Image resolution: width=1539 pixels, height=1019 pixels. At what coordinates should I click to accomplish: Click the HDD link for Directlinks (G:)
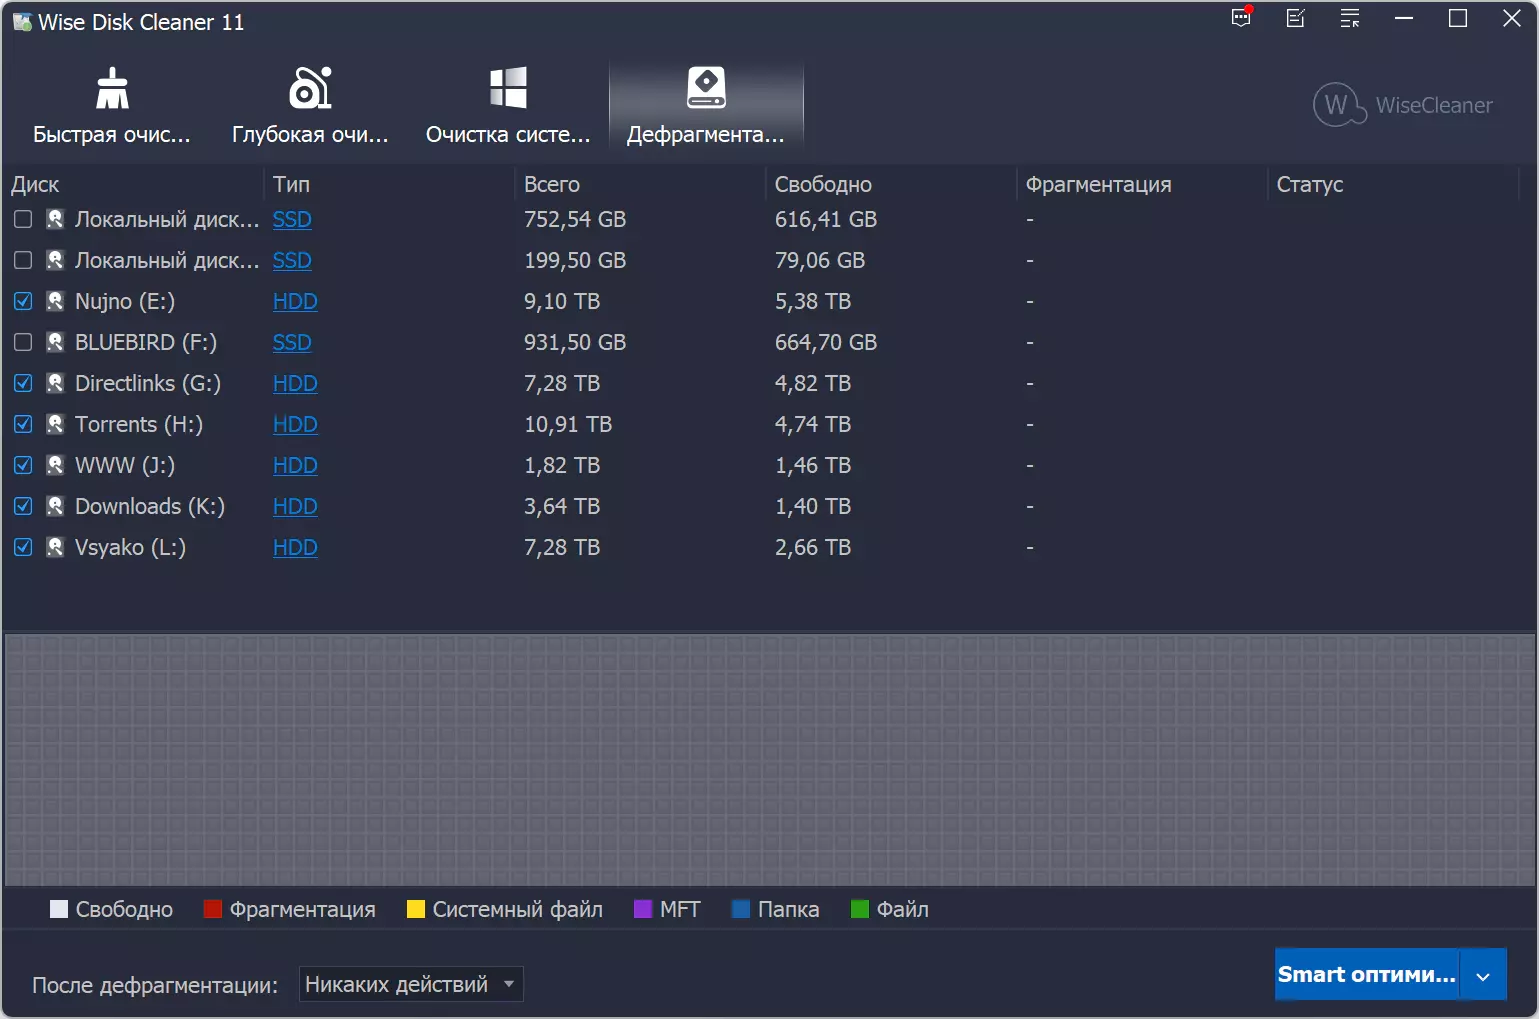tap(295, 383)
